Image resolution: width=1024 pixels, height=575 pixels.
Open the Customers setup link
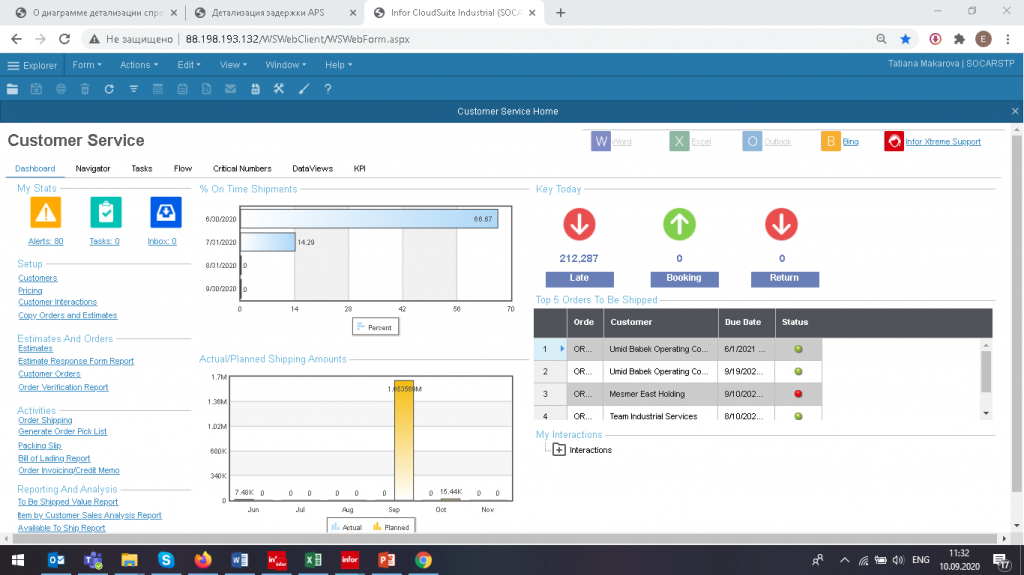click(38, 278)
